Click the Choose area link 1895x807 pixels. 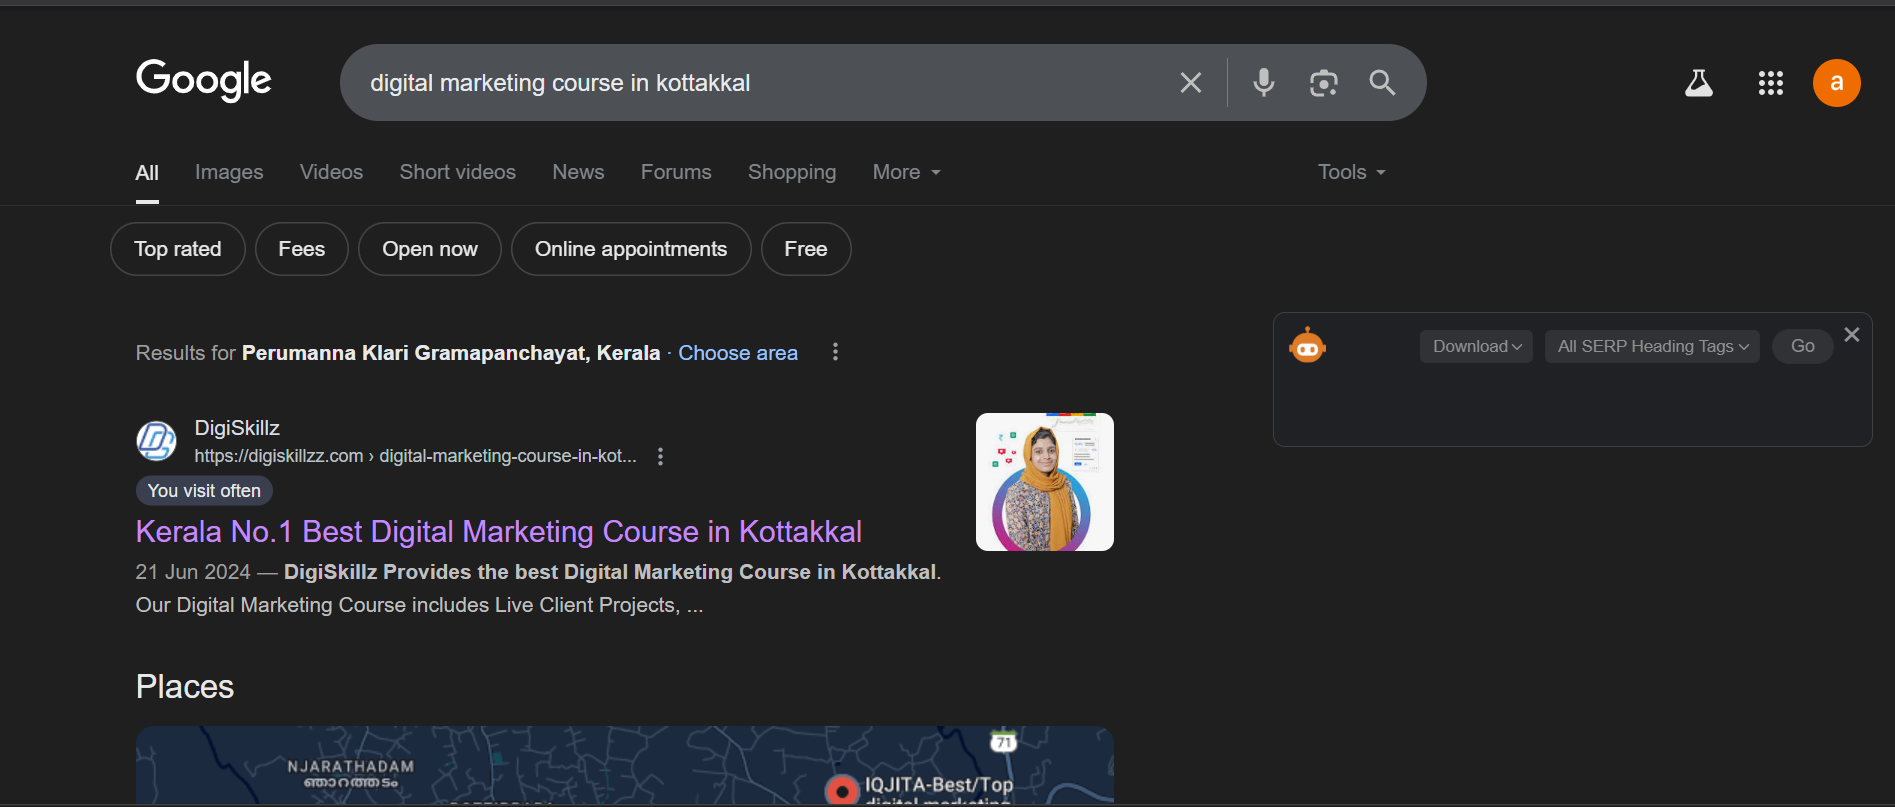738,353
